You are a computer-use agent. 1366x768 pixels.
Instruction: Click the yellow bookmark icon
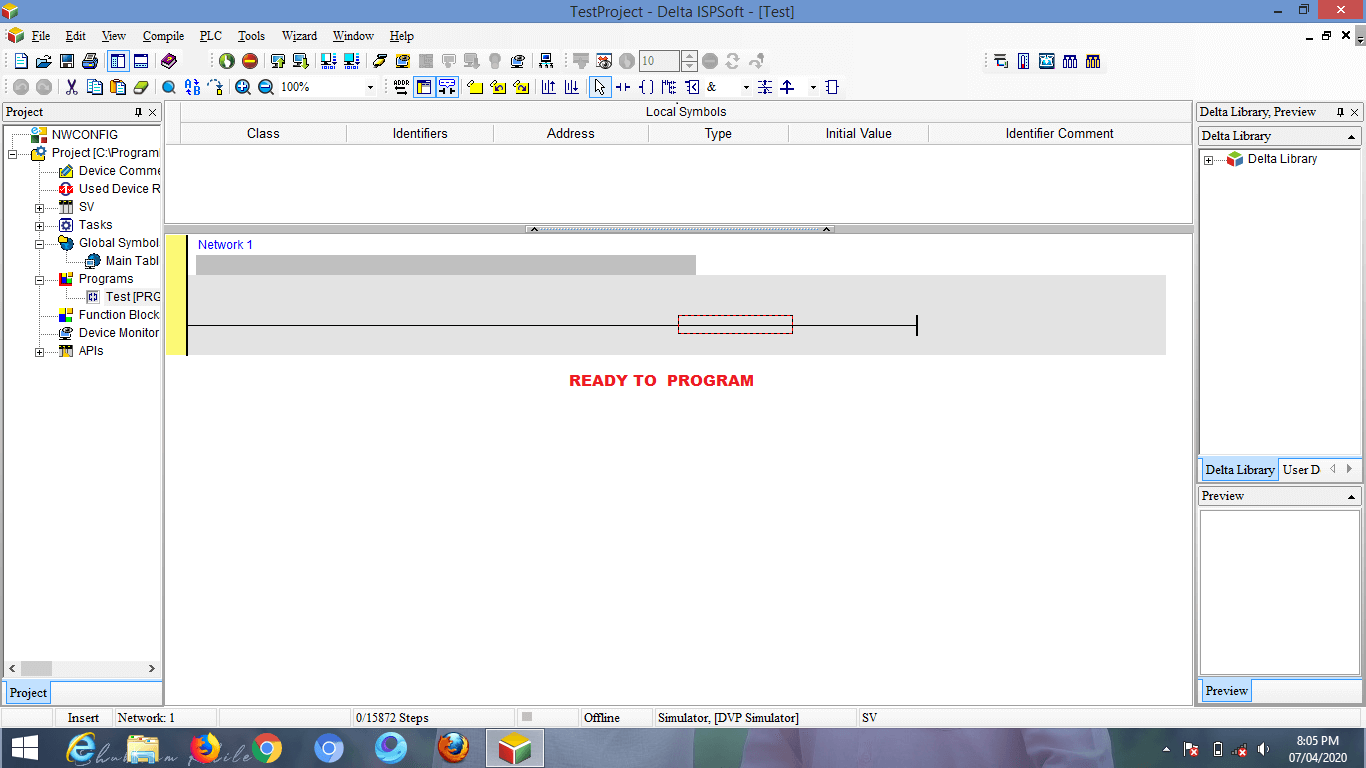pyautogui.click(x=475, y=87)
